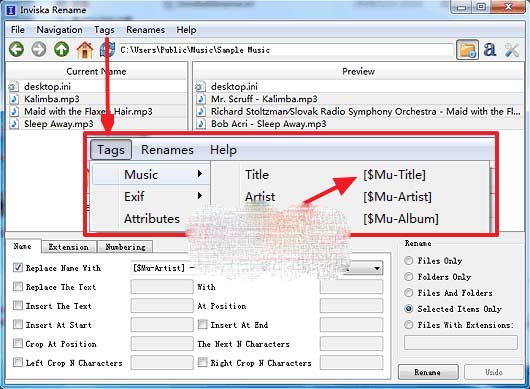
Task: Click the folder path address field
Action: pyautogui.click(x=286, y=50)
